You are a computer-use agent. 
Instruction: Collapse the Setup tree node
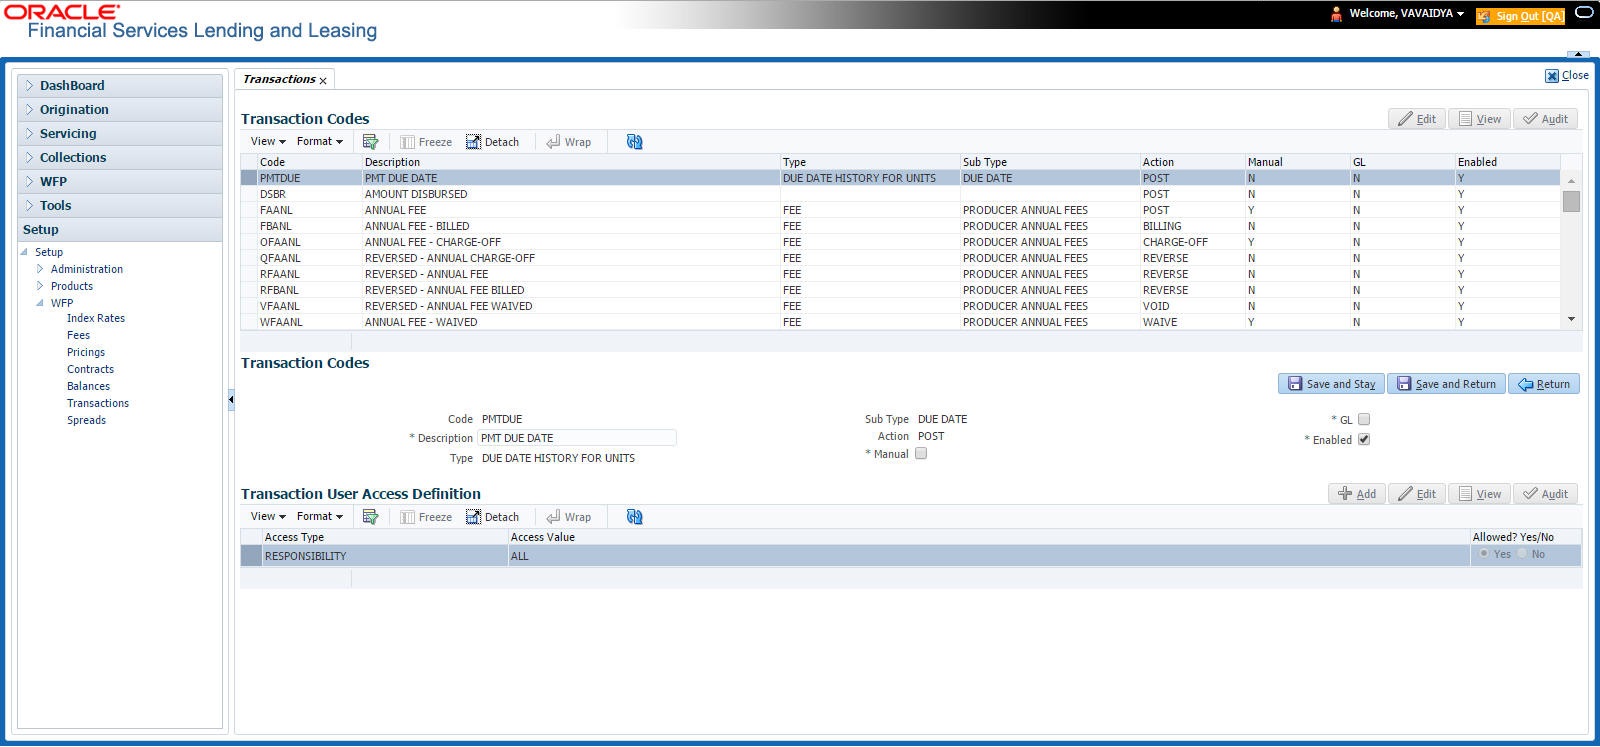click(x=24, y=252)
